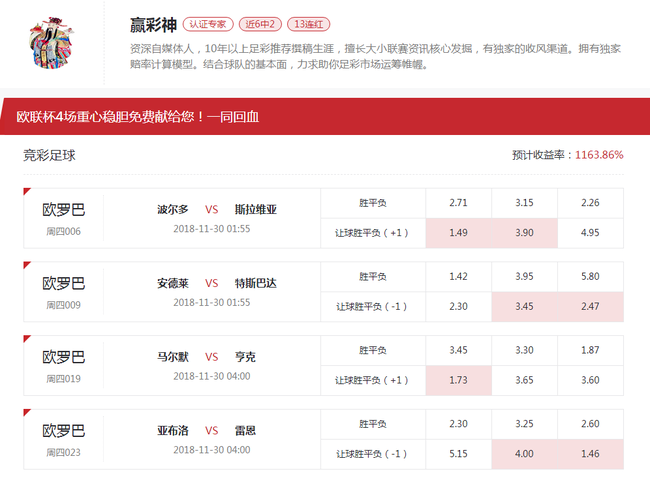This screenshot has width=650, height=480.
Task: Click the 认证专家 badge
Action: point(208,24)
